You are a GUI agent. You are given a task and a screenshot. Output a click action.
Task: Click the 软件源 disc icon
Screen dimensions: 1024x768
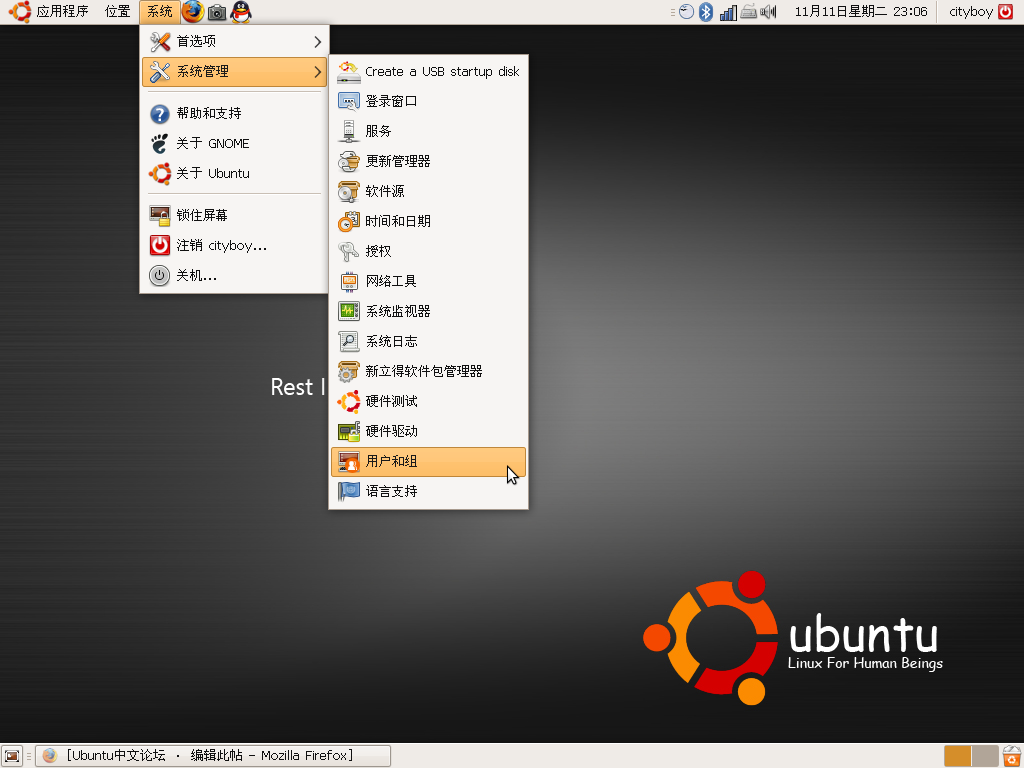coord(349,191)
